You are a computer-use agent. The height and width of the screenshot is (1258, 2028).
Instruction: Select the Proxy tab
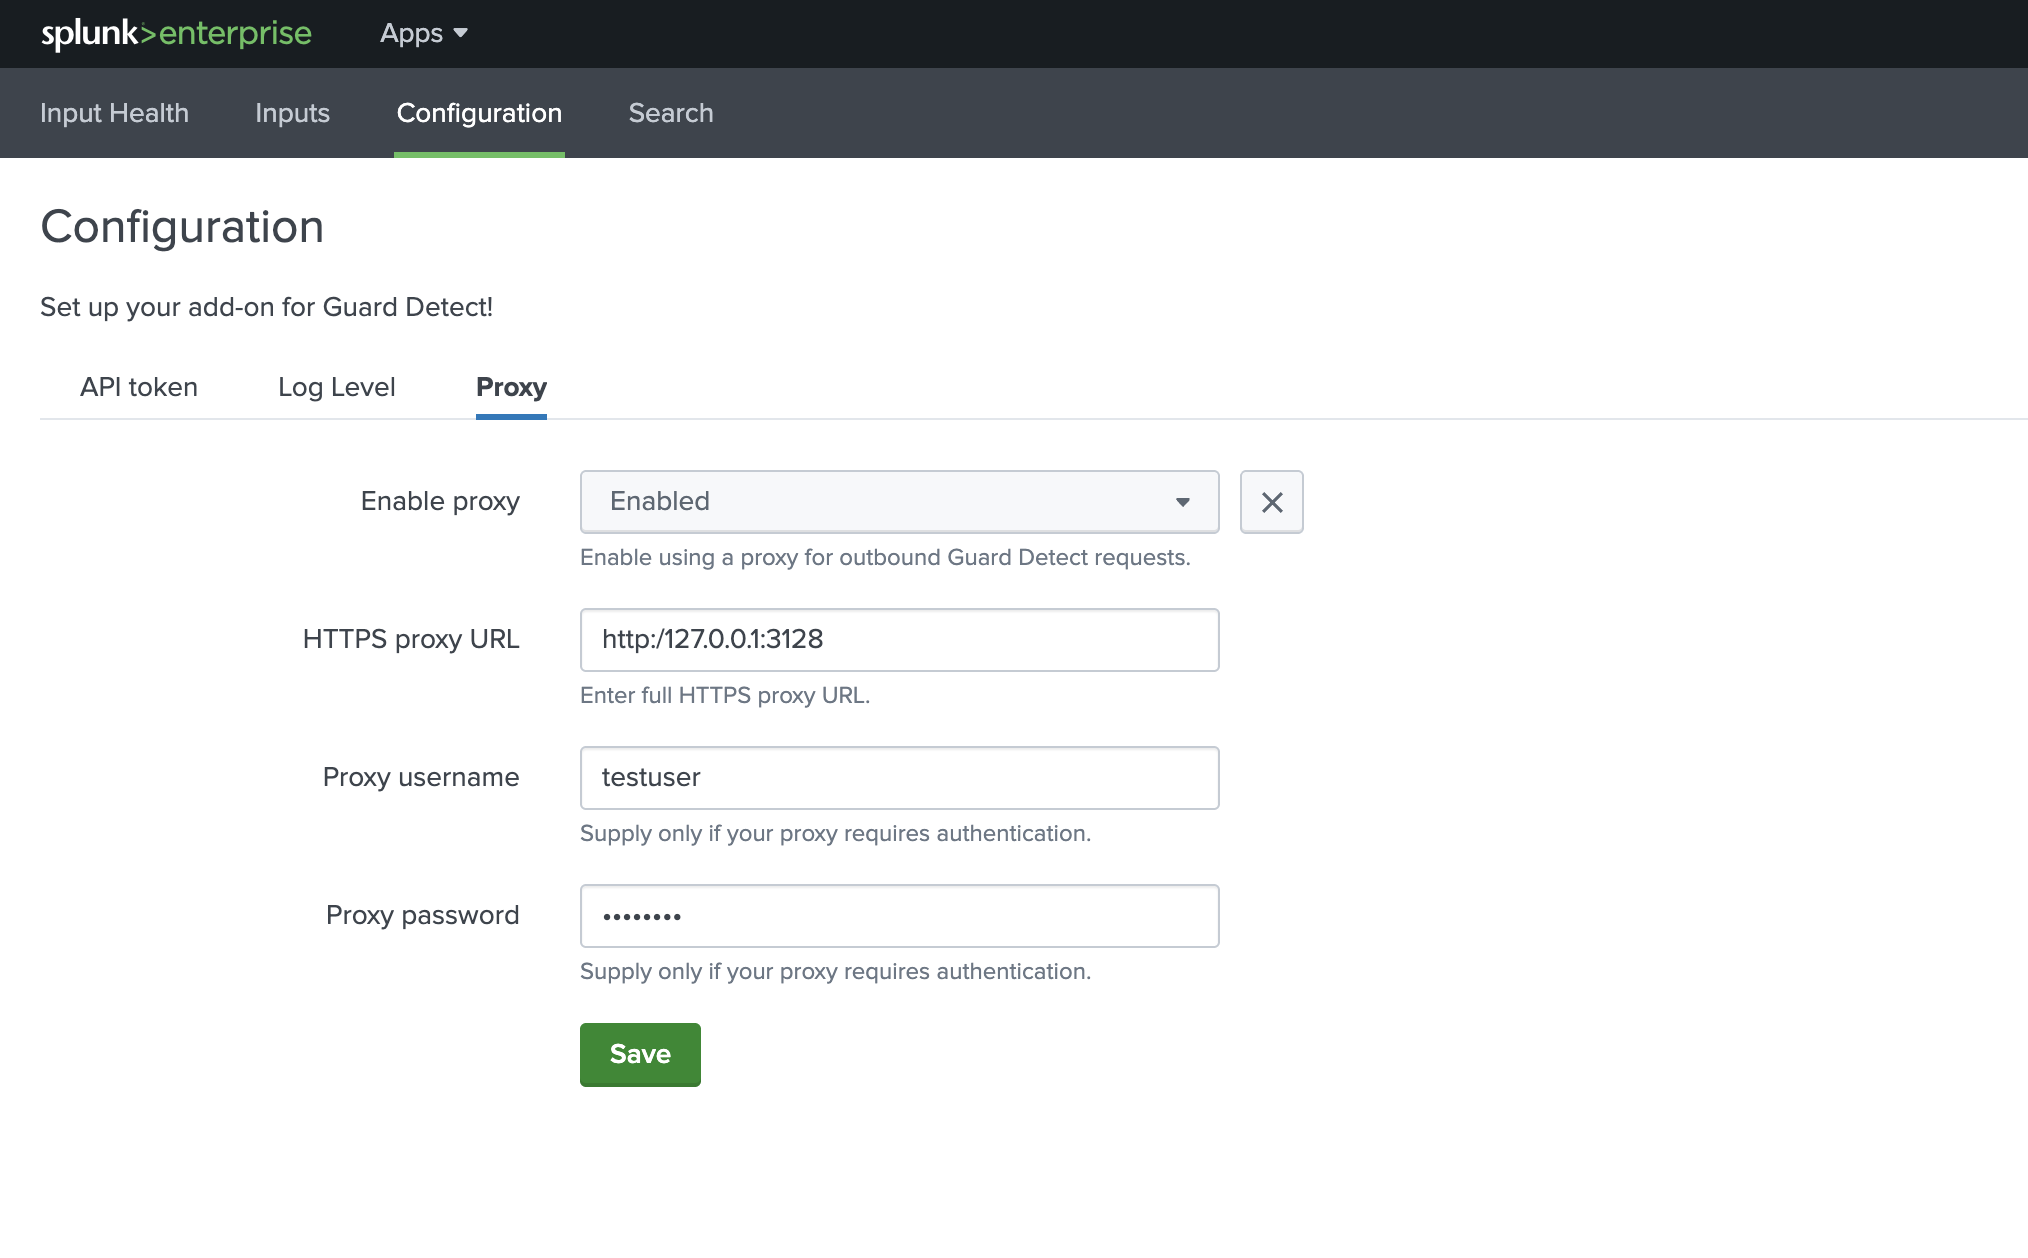click(510, 387)
